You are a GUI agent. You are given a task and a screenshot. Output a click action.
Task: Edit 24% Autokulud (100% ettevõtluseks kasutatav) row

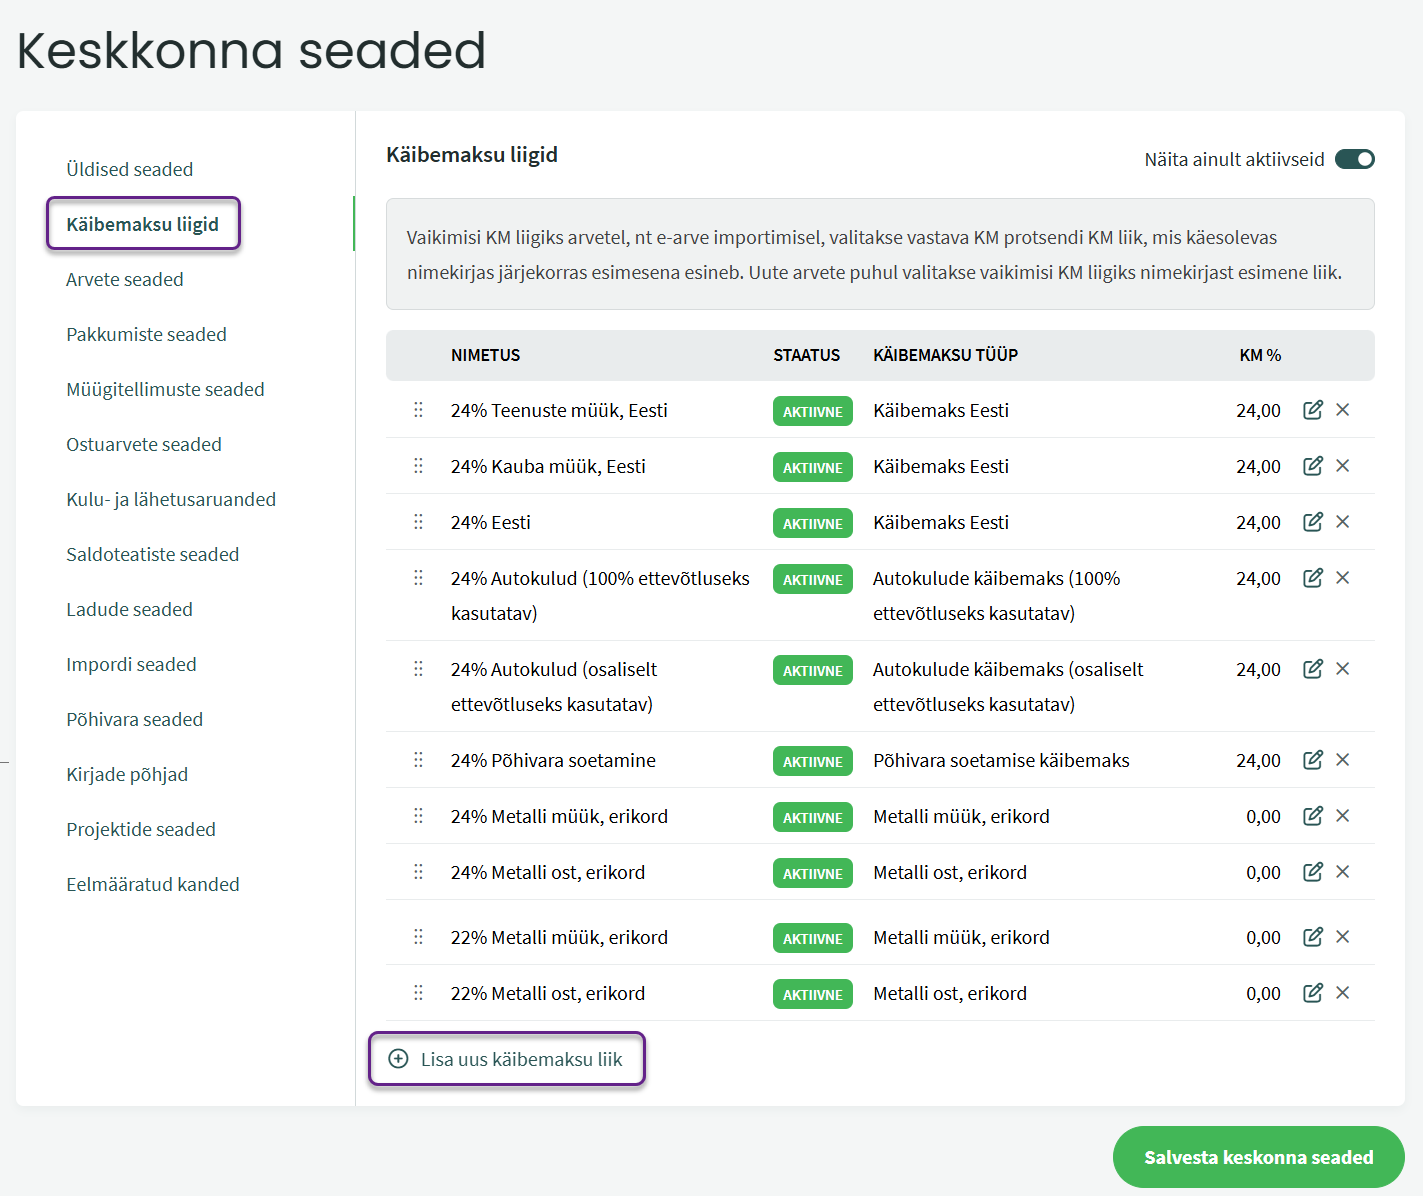click(x=1312, y=578)
